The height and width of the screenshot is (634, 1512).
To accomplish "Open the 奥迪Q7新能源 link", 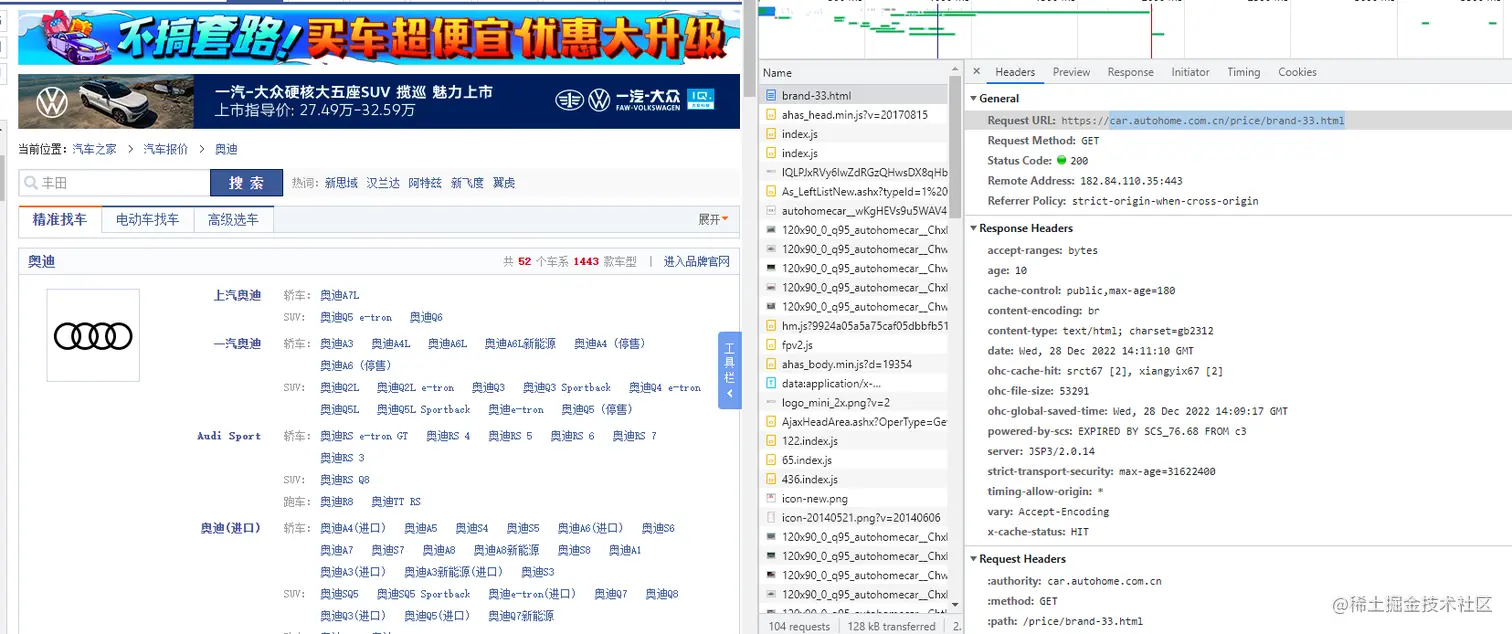I will tap(521, 616).
